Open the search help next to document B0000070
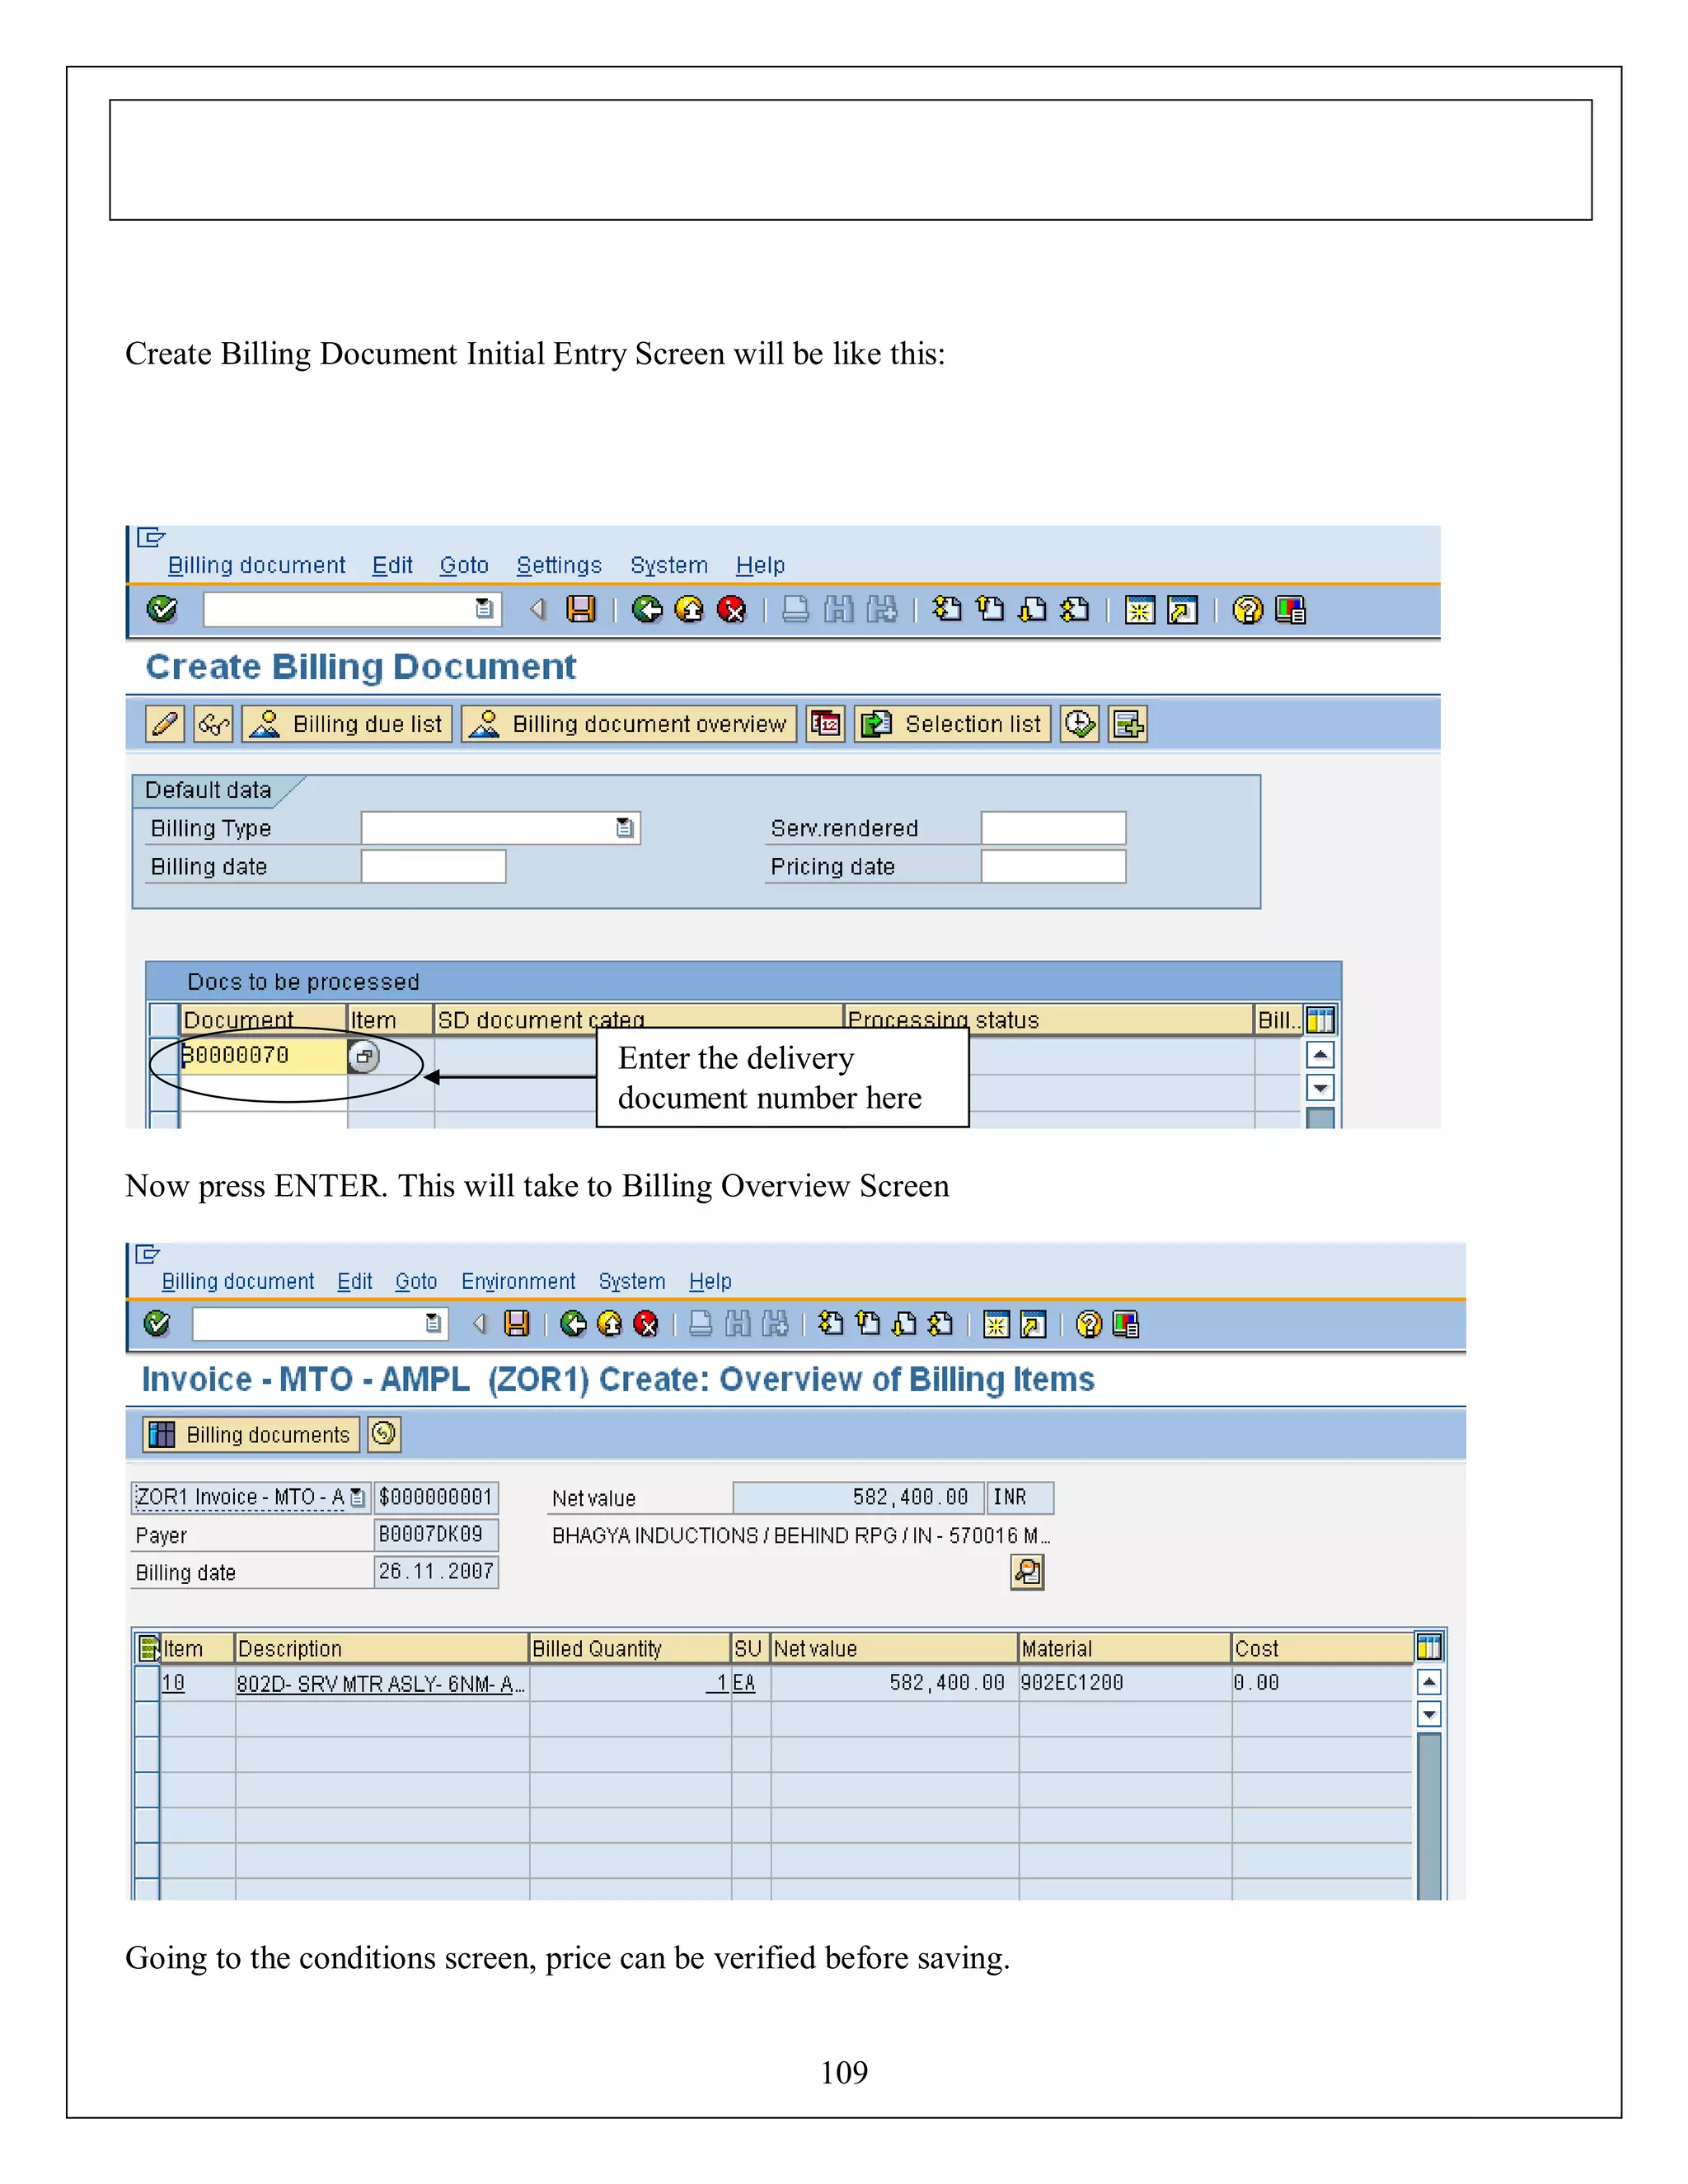Image resolution: width=1688 pixels, height=2184 pixels. click(364, 1056)
